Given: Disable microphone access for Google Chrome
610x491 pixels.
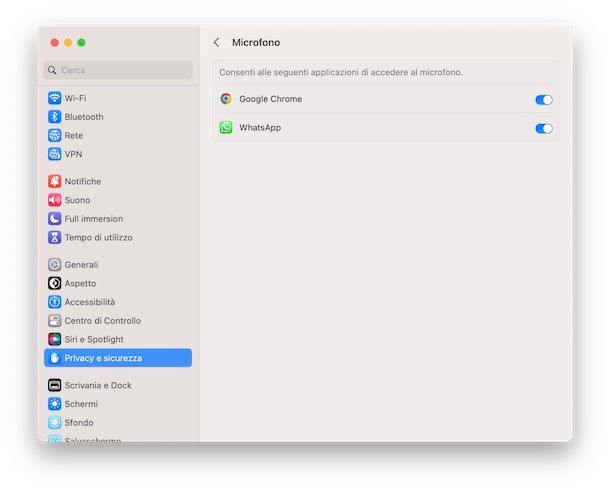Looking at the screenshot, I should [544, 100].
